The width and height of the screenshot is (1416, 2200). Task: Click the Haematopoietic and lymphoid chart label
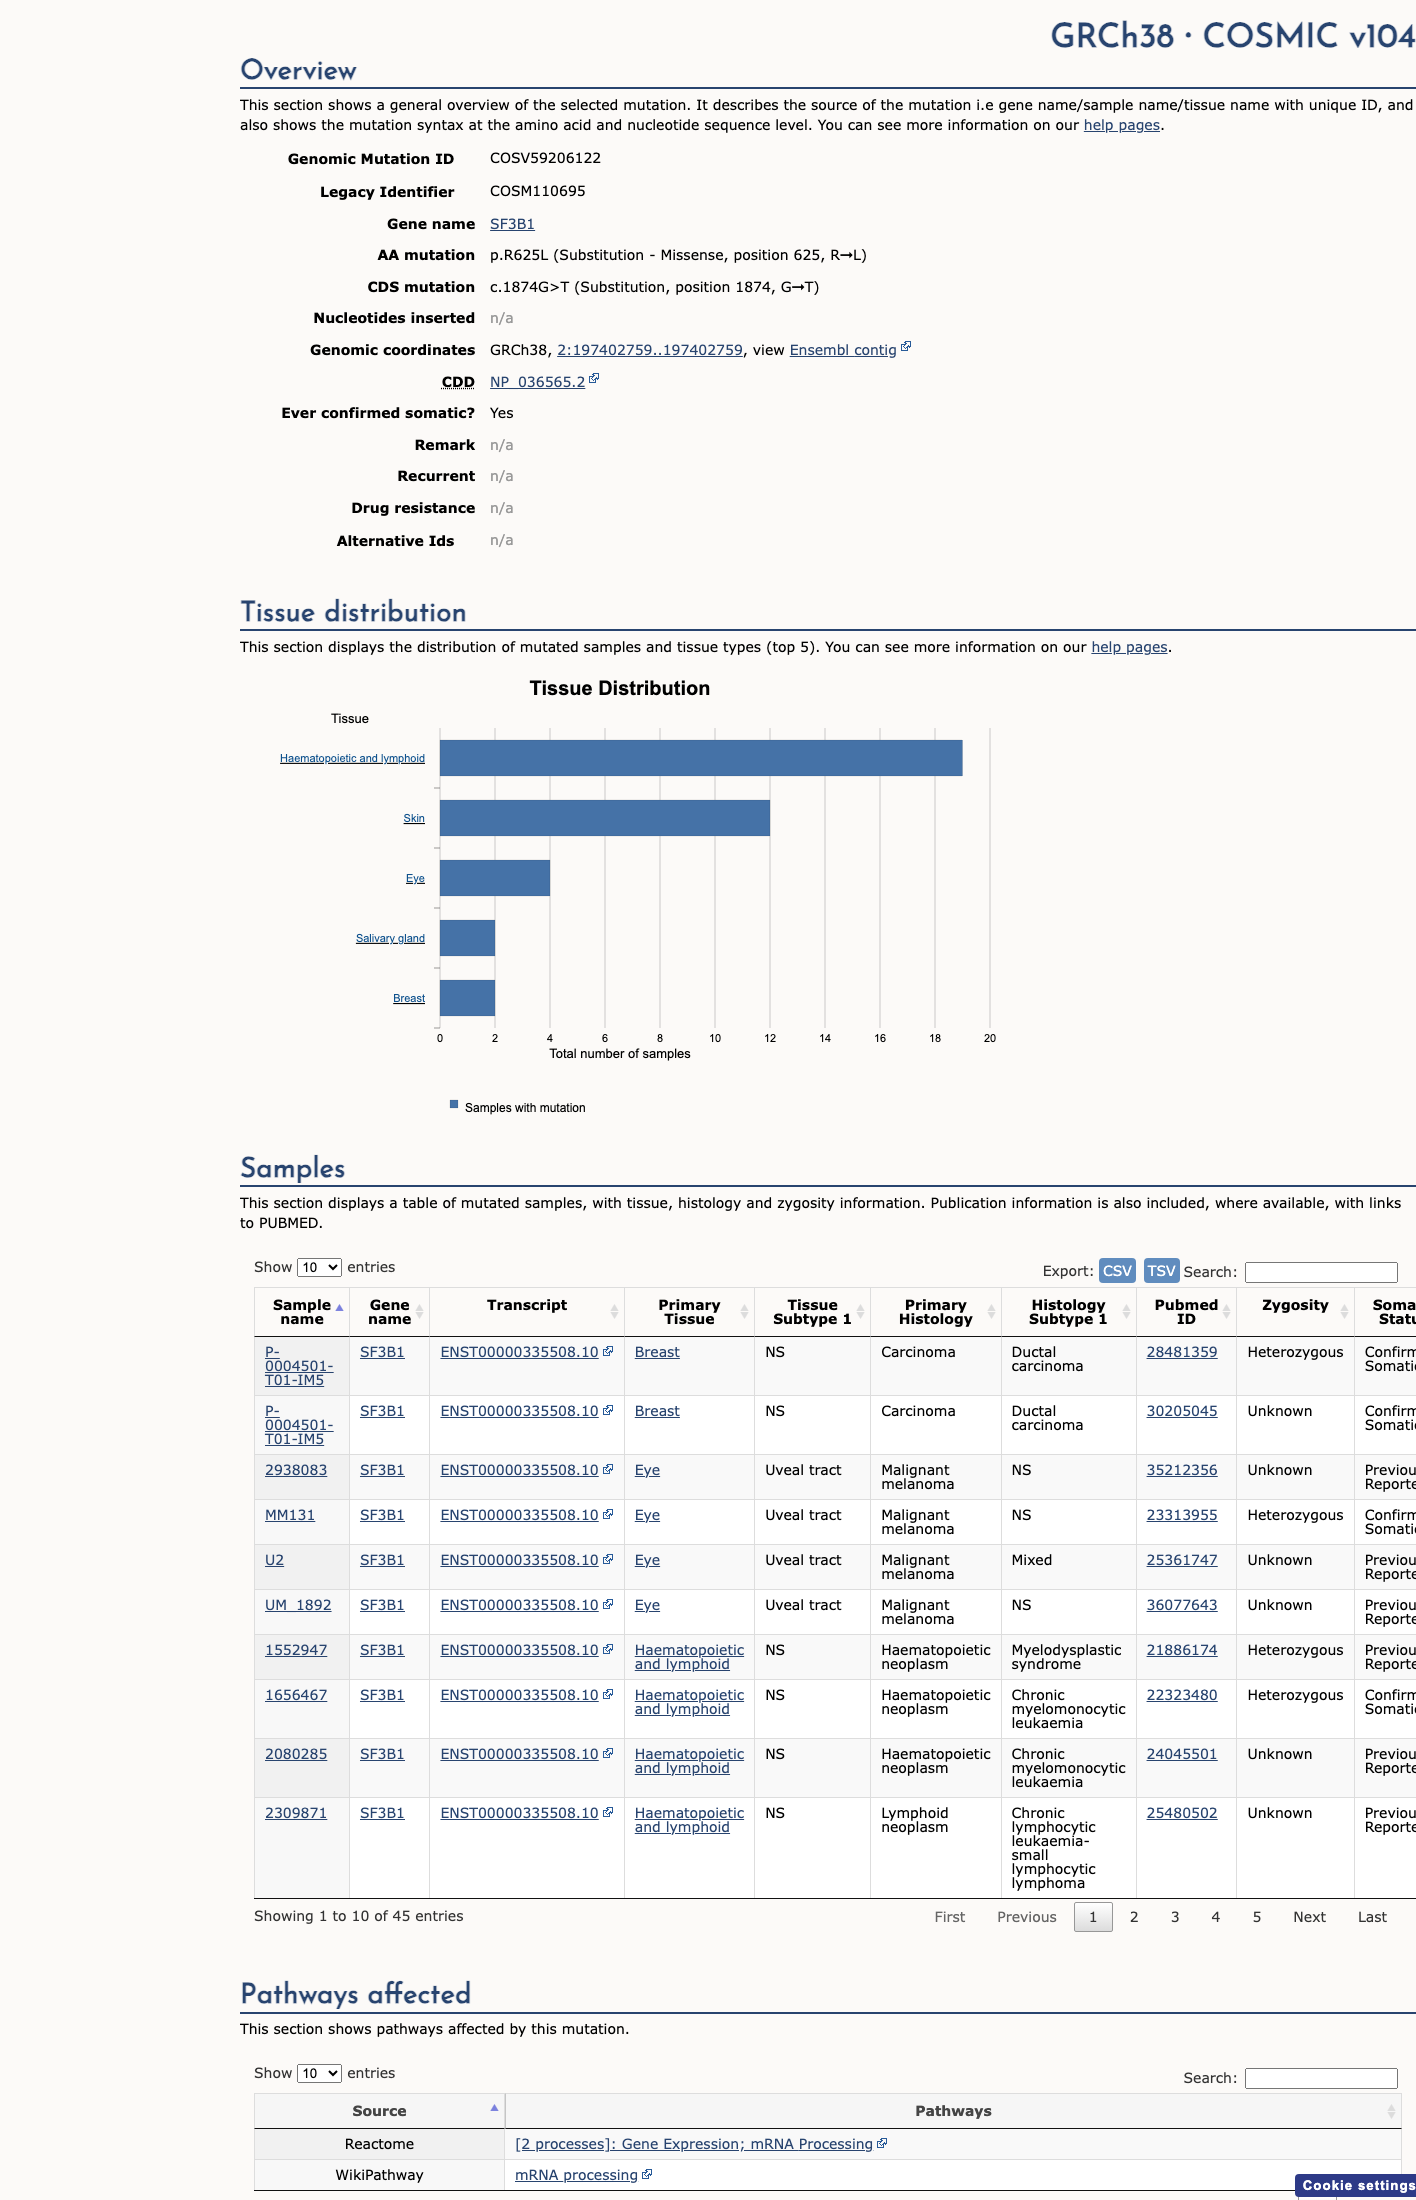pos(352,758)
